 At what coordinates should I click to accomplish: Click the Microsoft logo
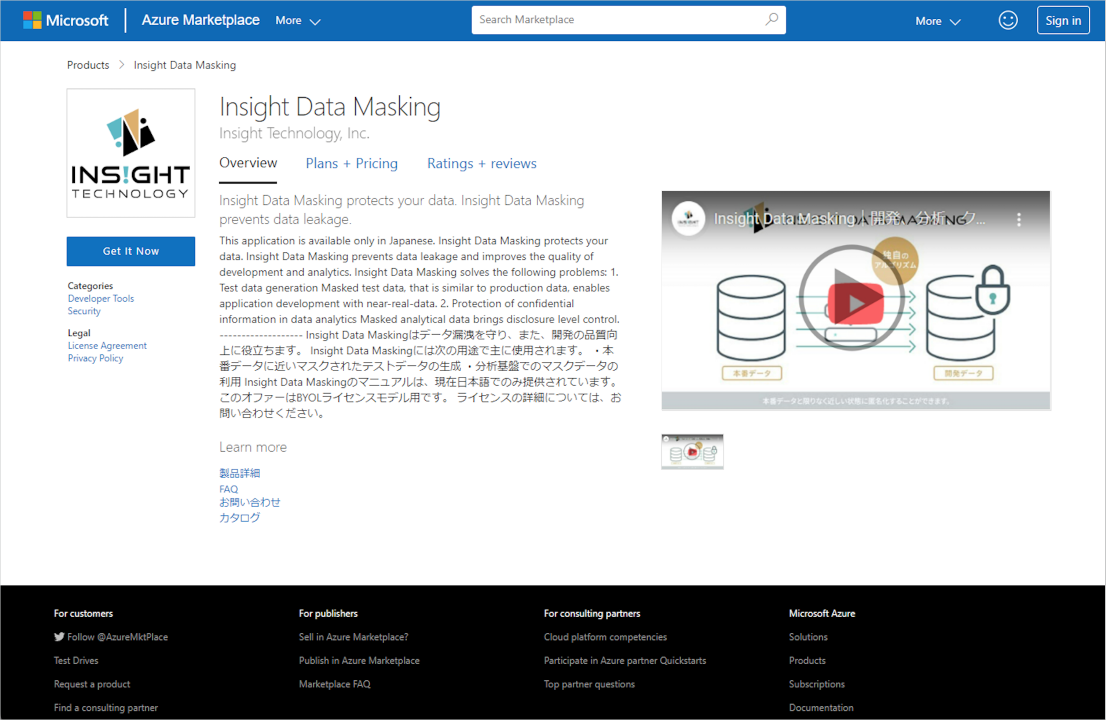(66, 20)
